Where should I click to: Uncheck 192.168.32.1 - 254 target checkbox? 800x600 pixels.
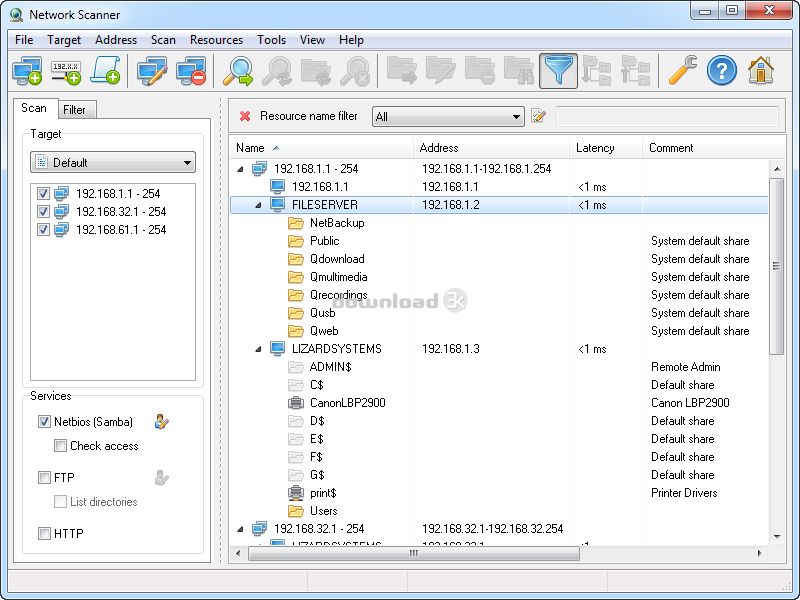pos(43,212)
